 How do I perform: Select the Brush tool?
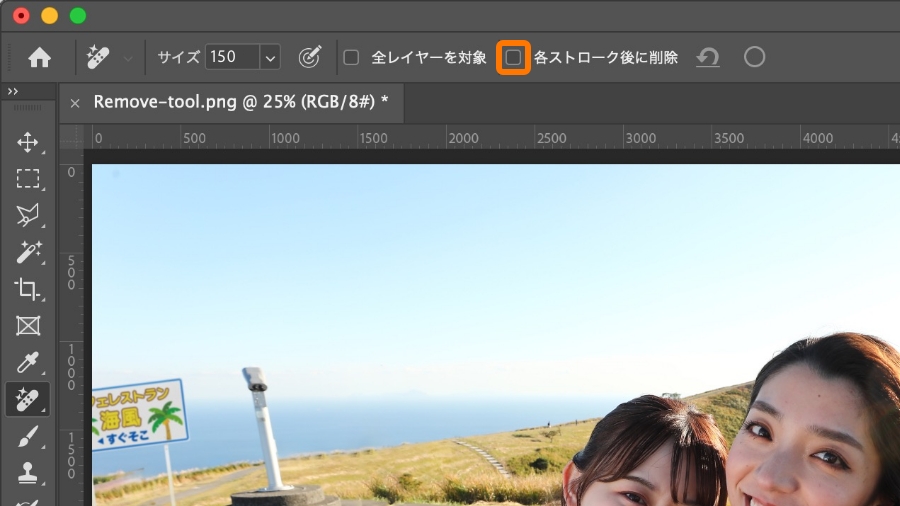[x=28, y=437]
